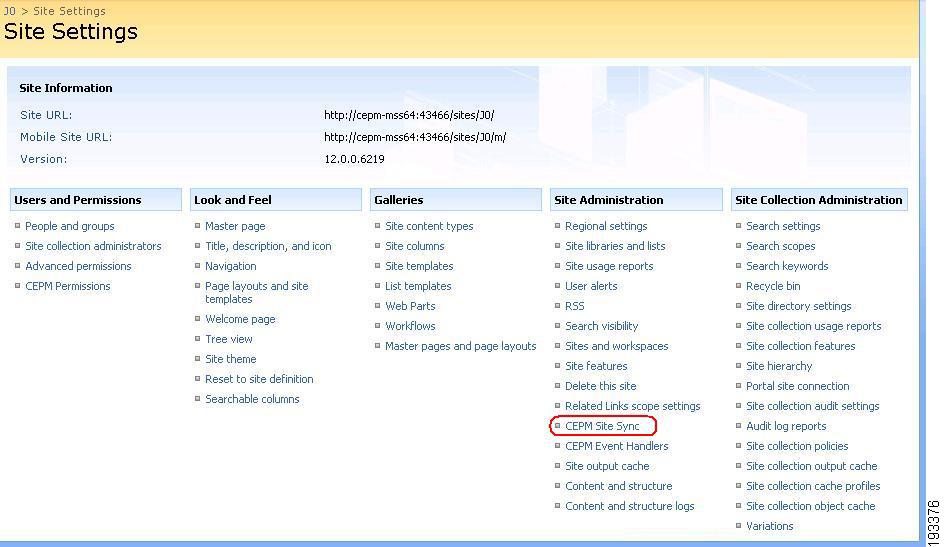Screen dimensions: 945x547
Task: Open Content and structure
Action: 618,486
